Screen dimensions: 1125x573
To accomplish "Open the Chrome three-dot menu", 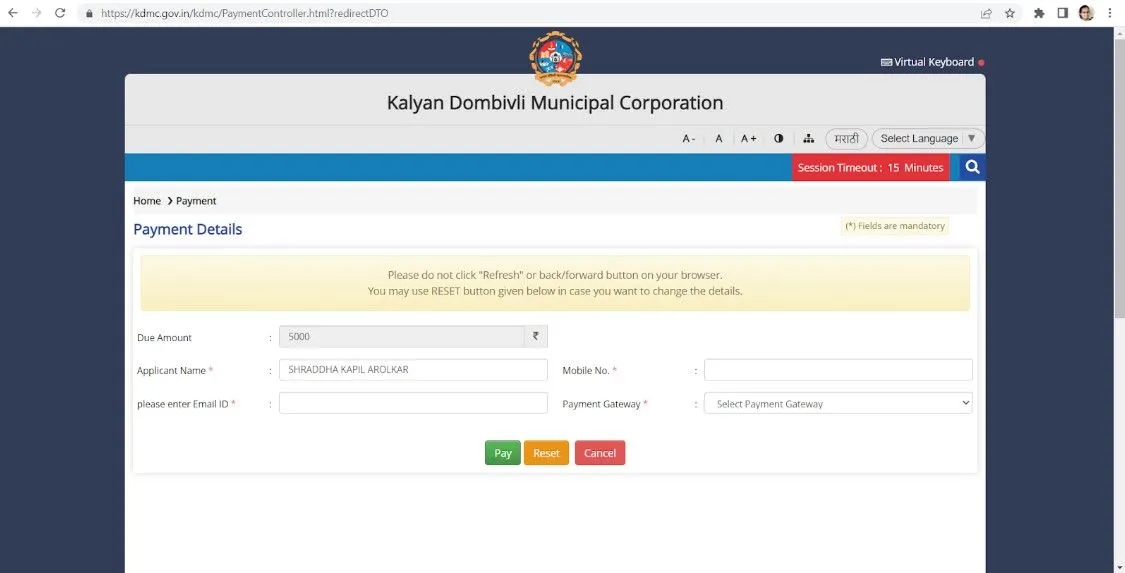I will click(1110, 13).
